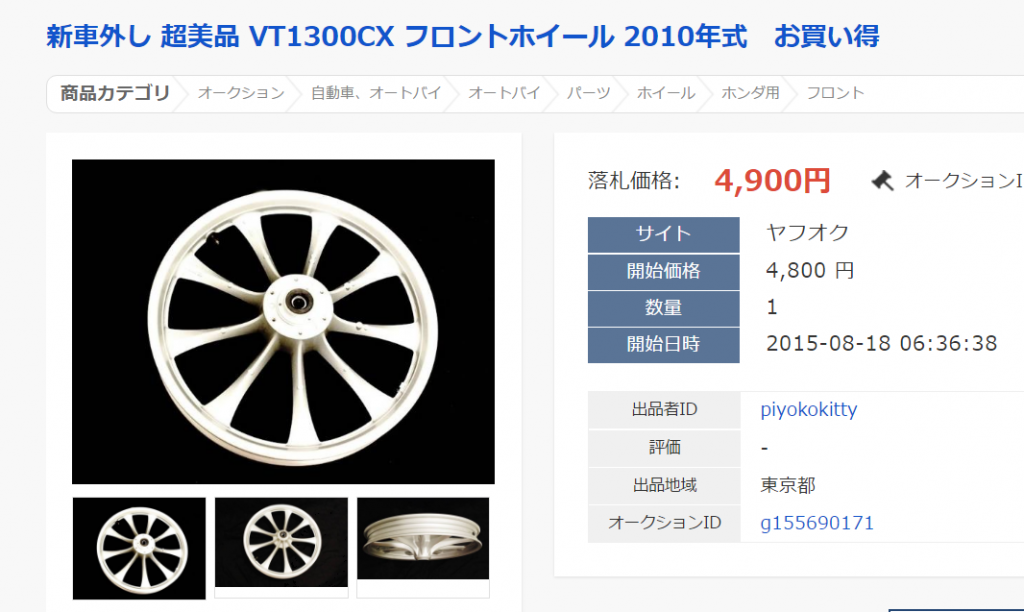Go to オークション breadcrumb

click(x=241, y=93)
